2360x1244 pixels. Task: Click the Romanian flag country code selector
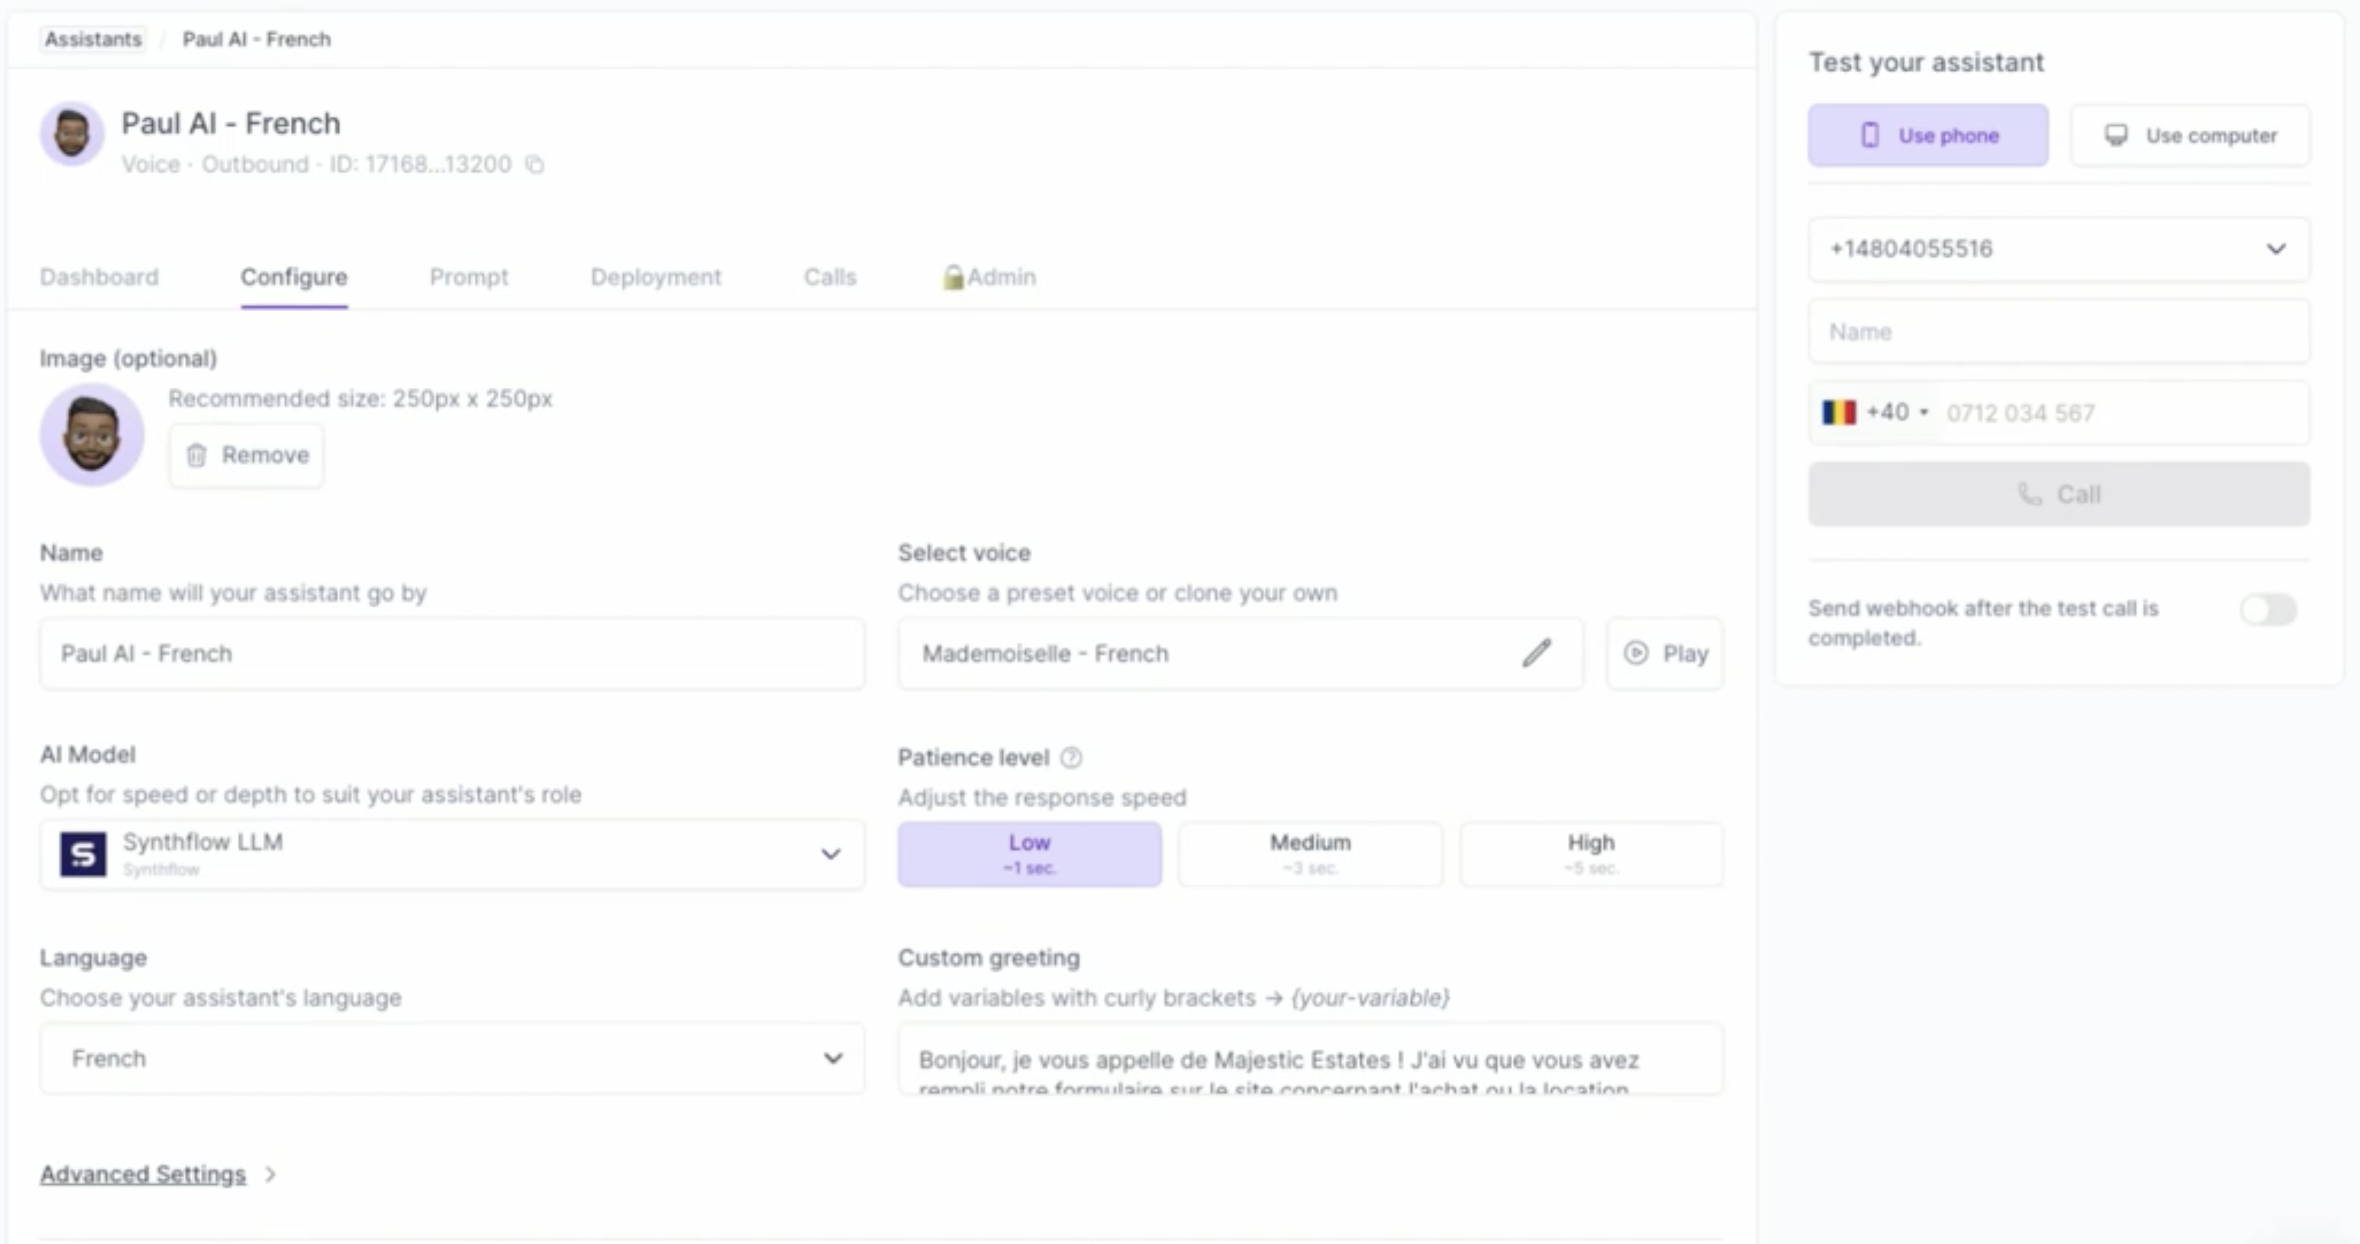(x=1873, y=412)
